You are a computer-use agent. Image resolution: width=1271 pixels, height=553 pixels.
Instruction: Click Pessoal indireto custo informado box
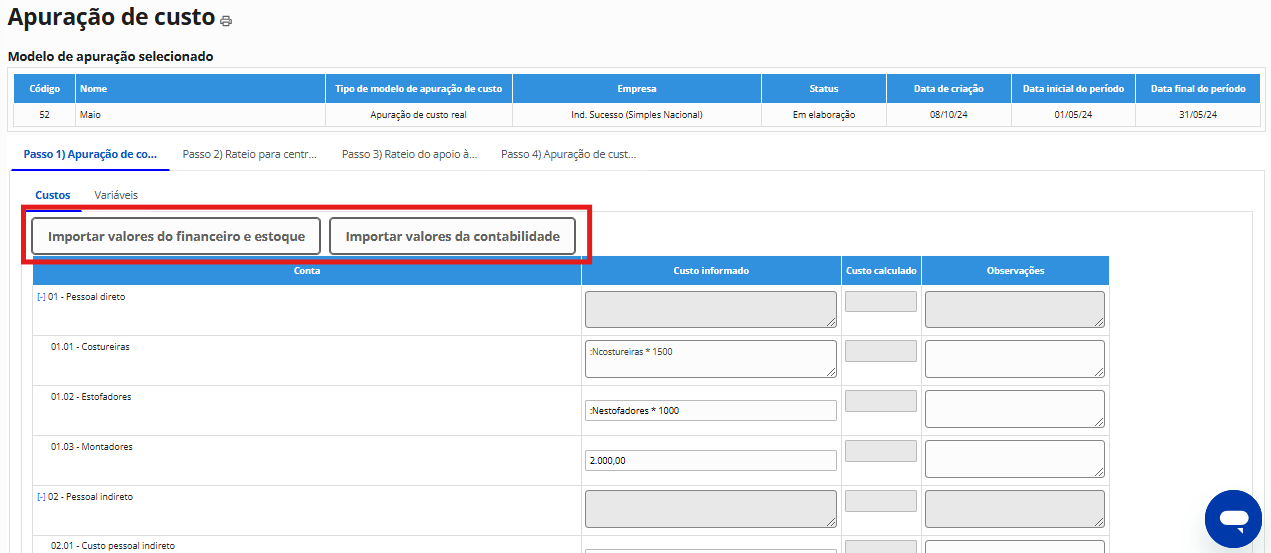(711, 509)
